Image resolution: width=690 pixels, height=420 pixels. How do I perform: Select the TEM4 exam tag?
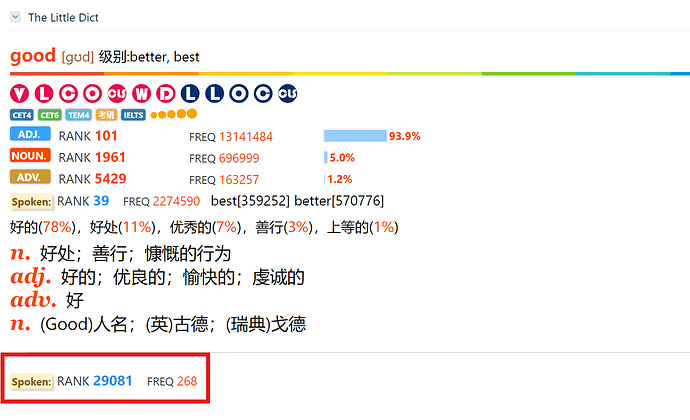pyautogui.click(x=79, y=115)
